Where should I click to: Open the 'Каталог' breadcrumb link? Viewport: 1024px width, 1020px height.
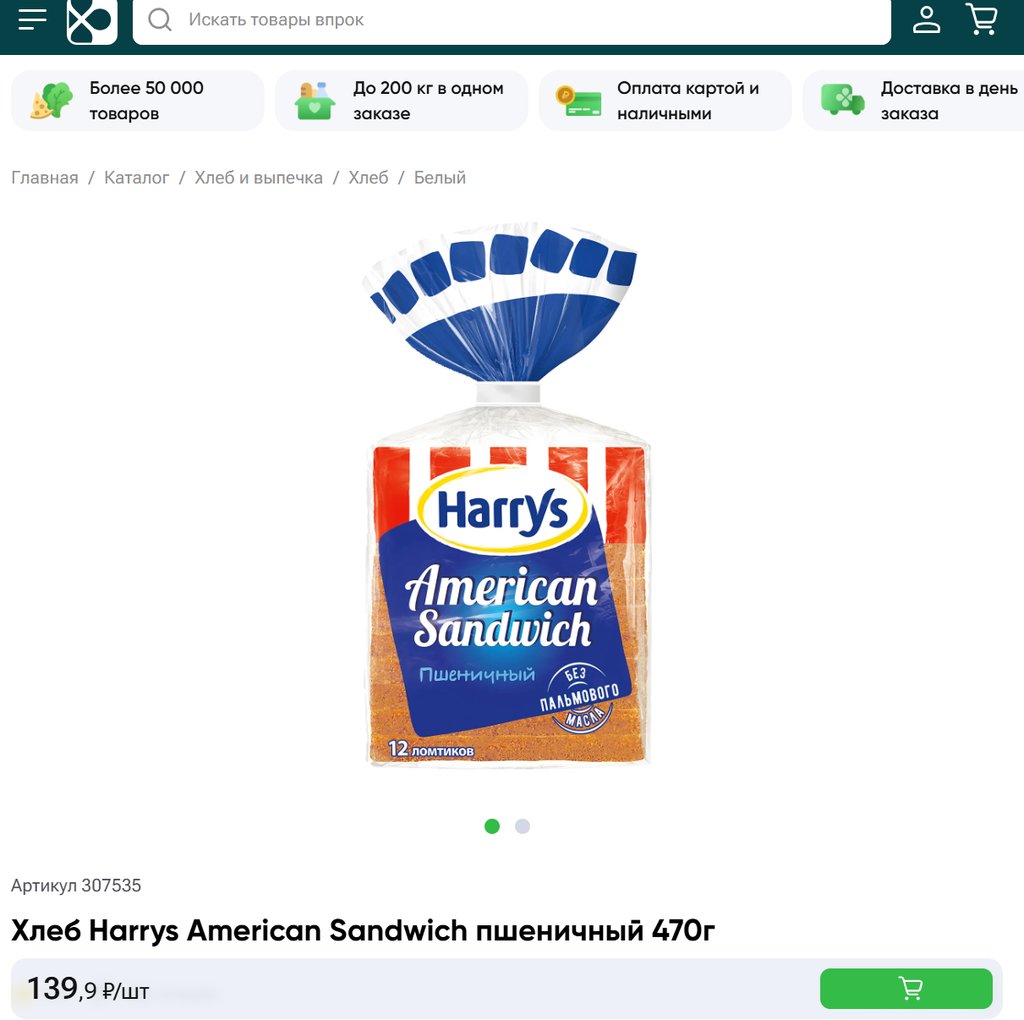(136, 178)
